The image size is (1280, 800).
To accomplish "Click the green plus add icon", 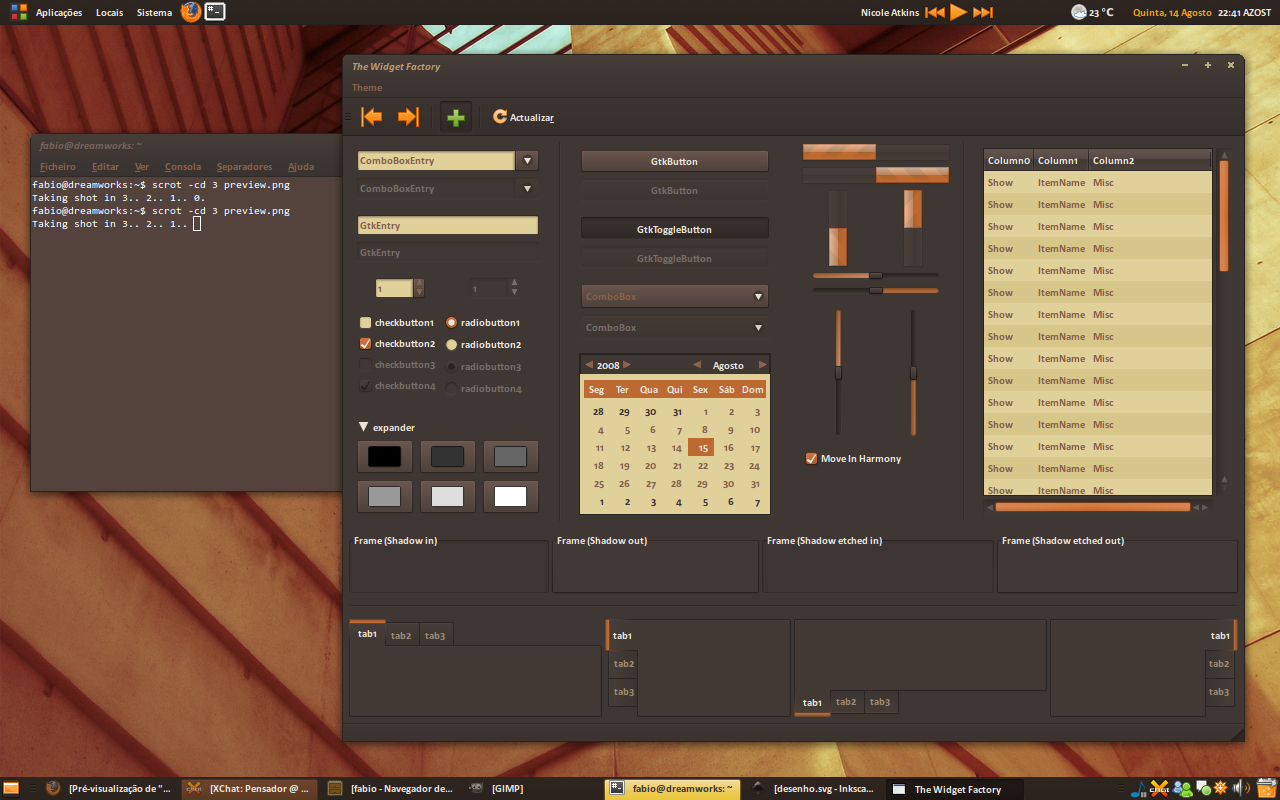I will (x=456, y=117).
